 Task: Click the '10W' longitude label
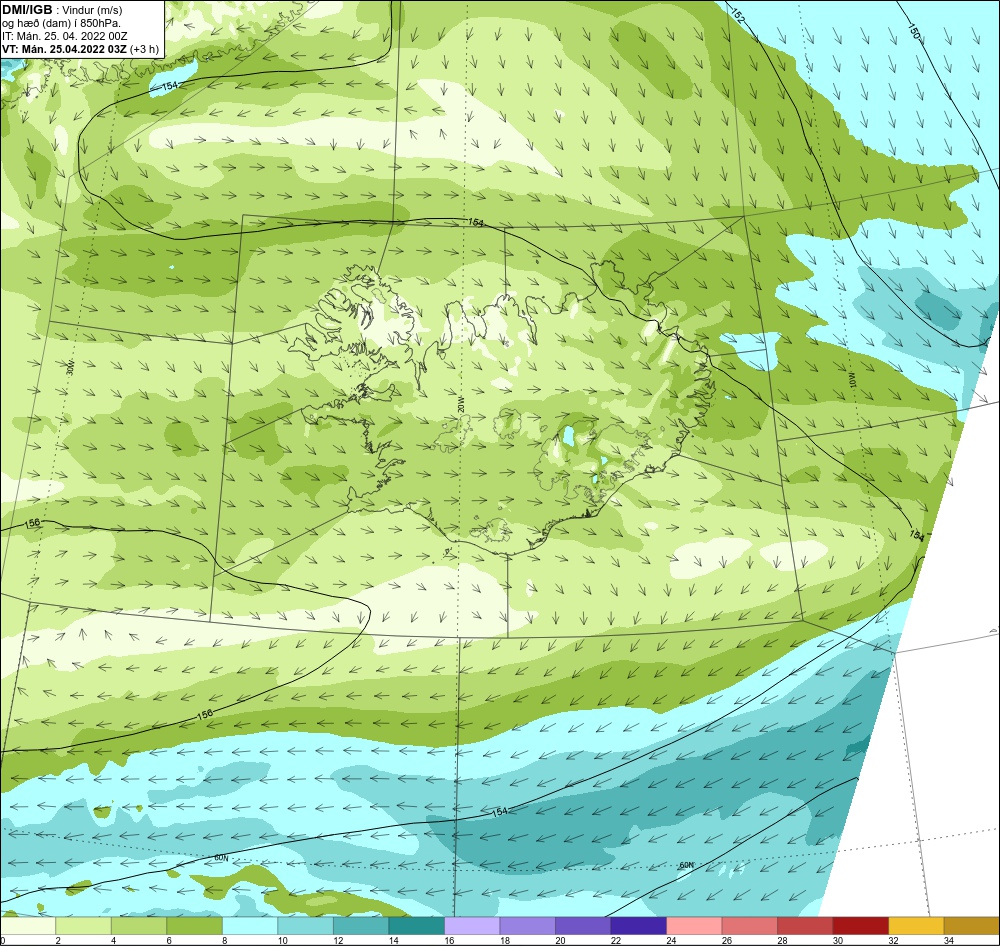coord(851,380)
